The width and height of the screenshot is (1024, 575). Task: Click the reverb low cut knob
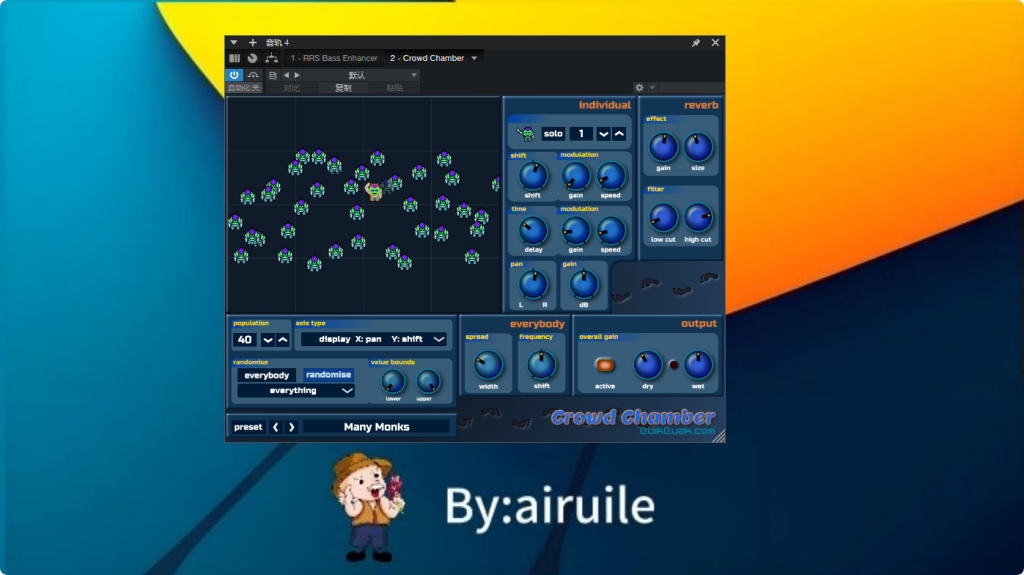663,218
